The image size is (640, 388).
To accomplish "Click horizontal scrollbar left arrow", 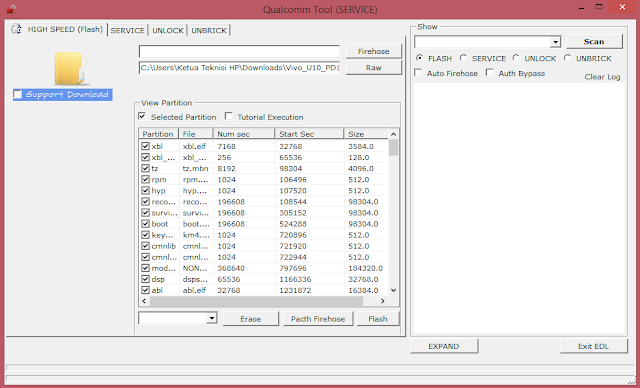I will click(x=144, y=301).
